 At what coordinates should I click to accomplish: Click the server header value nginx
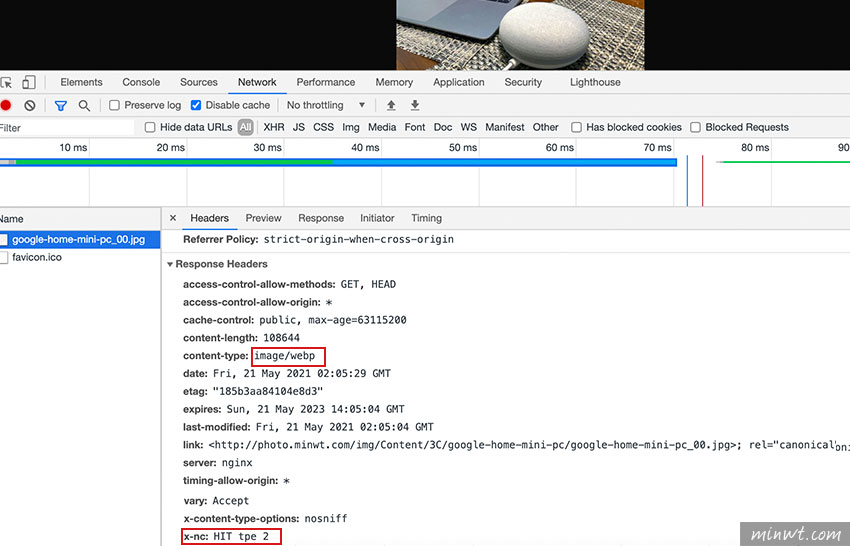237,463
